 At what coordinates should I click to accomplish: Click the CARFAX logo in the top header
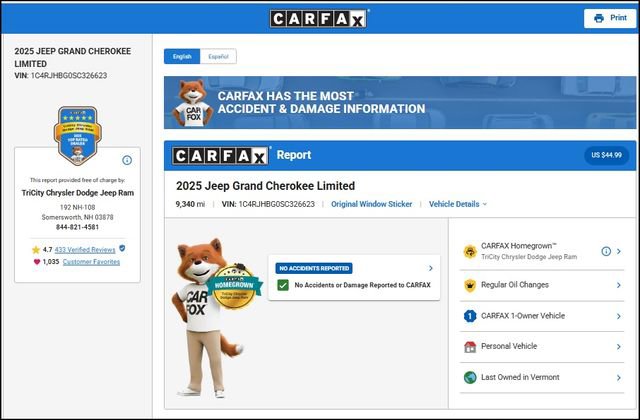point(318,19)
